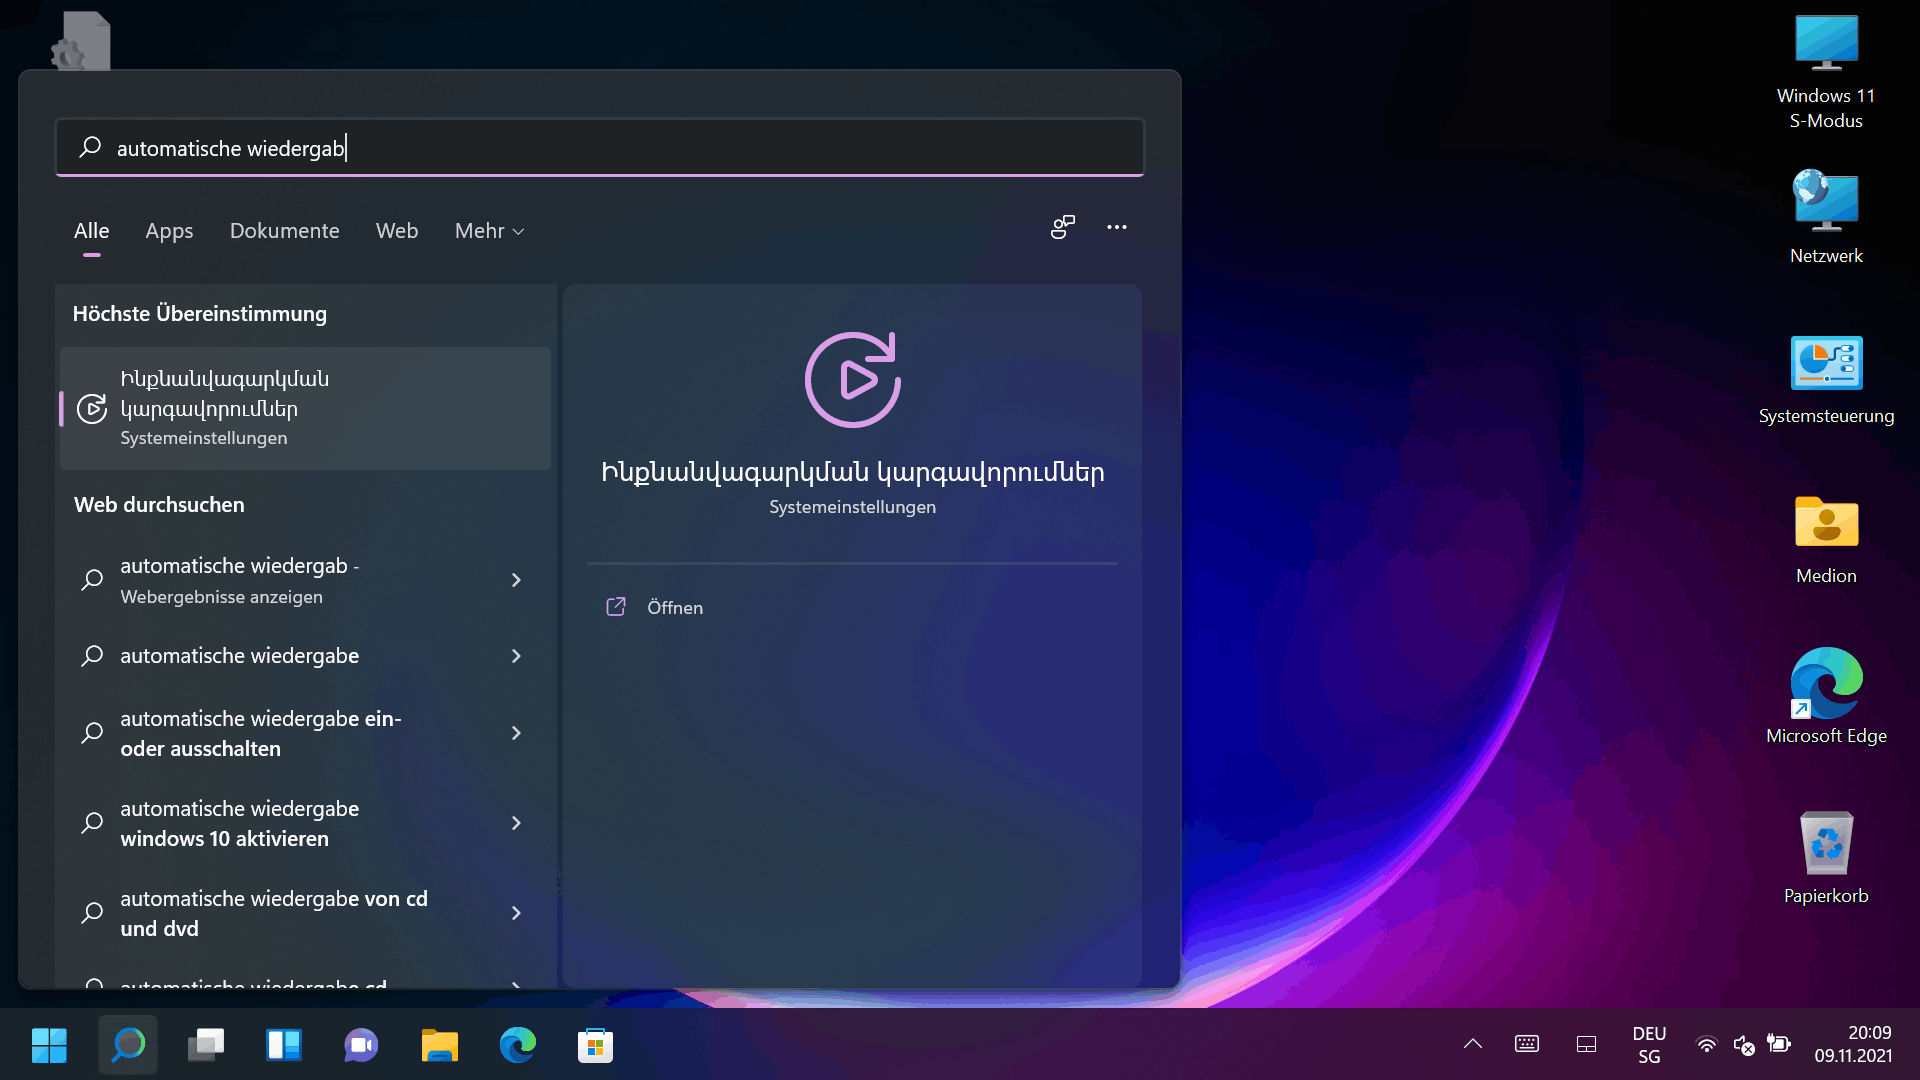Click the search box with 'automatische wiedergab'
The image size is (1920, 1080).
(x=600, y=148)
